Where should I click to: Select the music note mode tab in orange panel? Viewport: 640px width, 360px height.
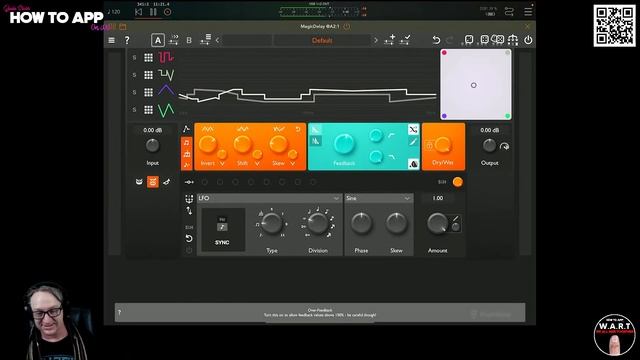[187, 142]
